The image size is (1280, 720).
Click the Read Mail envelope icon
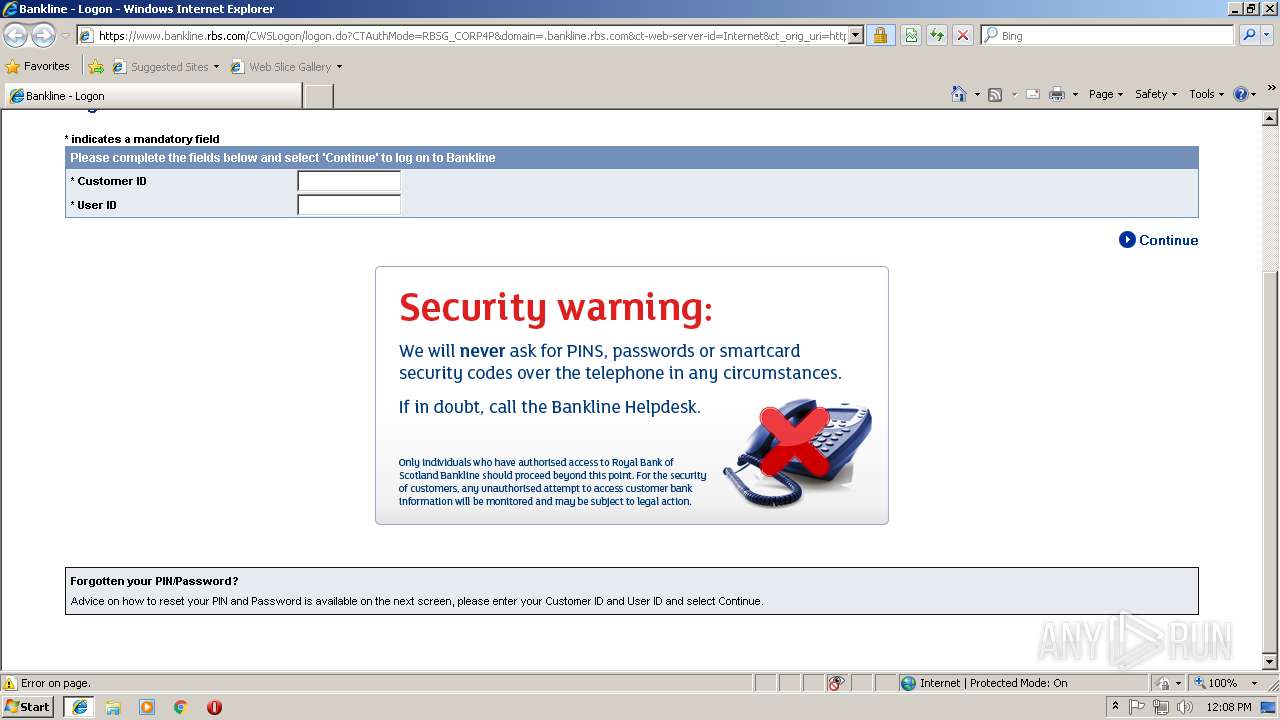(1033, 94)
